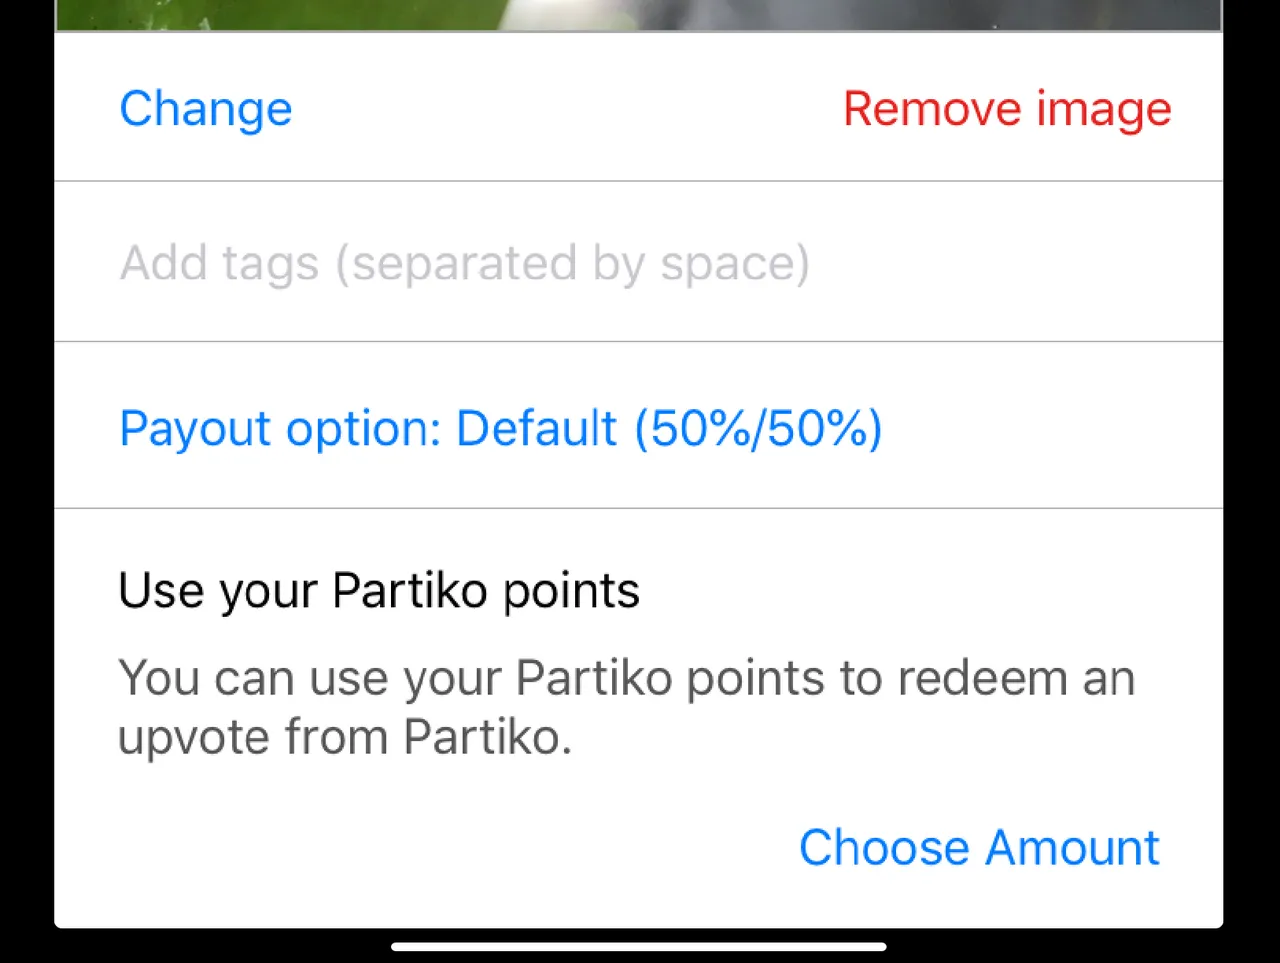The width and height of the screenshot is (1280, 963).
Task: Click the green photo strip above Change
Action: [x=638, y=15]
